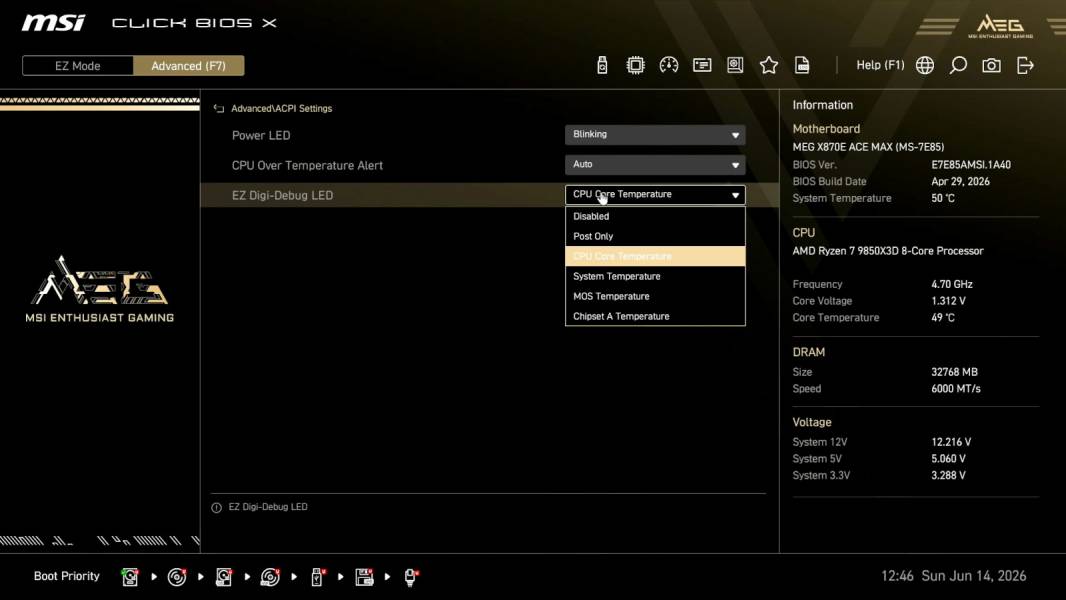Collapse the EZ Digi-Debug LED dropdown
The image size is (1066, 600).
coord(655,195)
